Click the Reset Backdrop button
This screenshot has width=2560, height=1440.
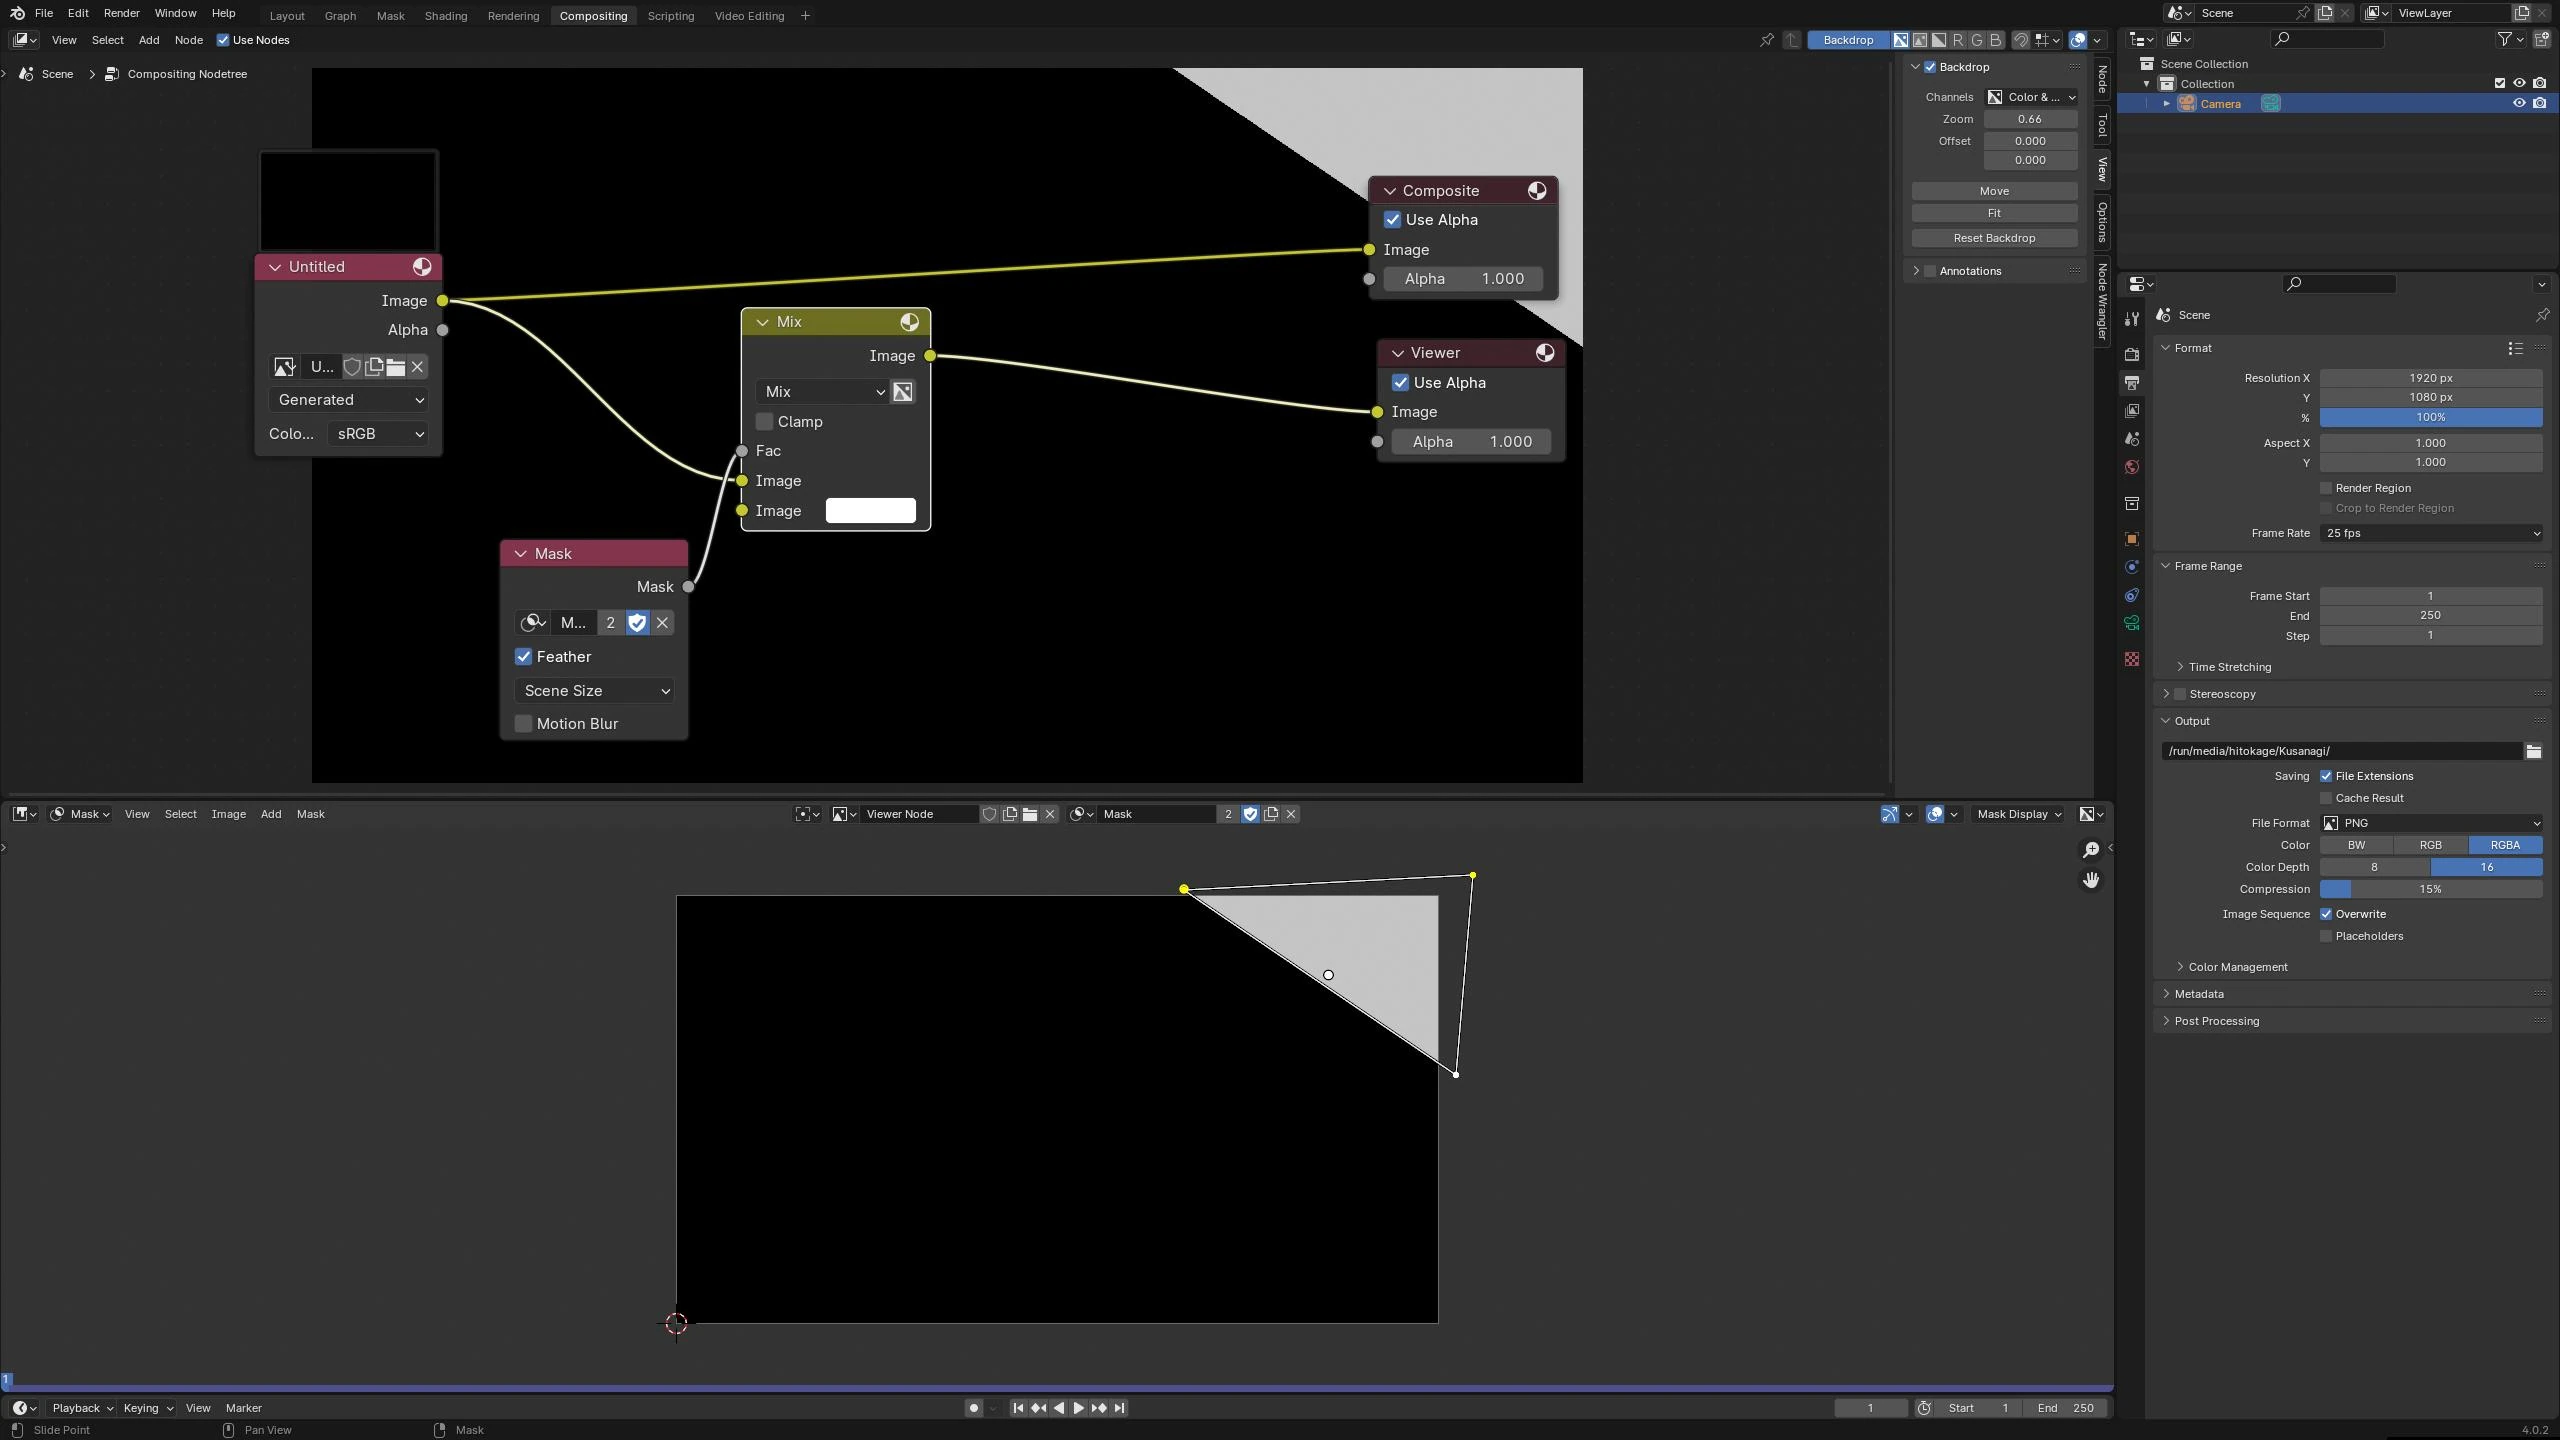coord(1994,238)
